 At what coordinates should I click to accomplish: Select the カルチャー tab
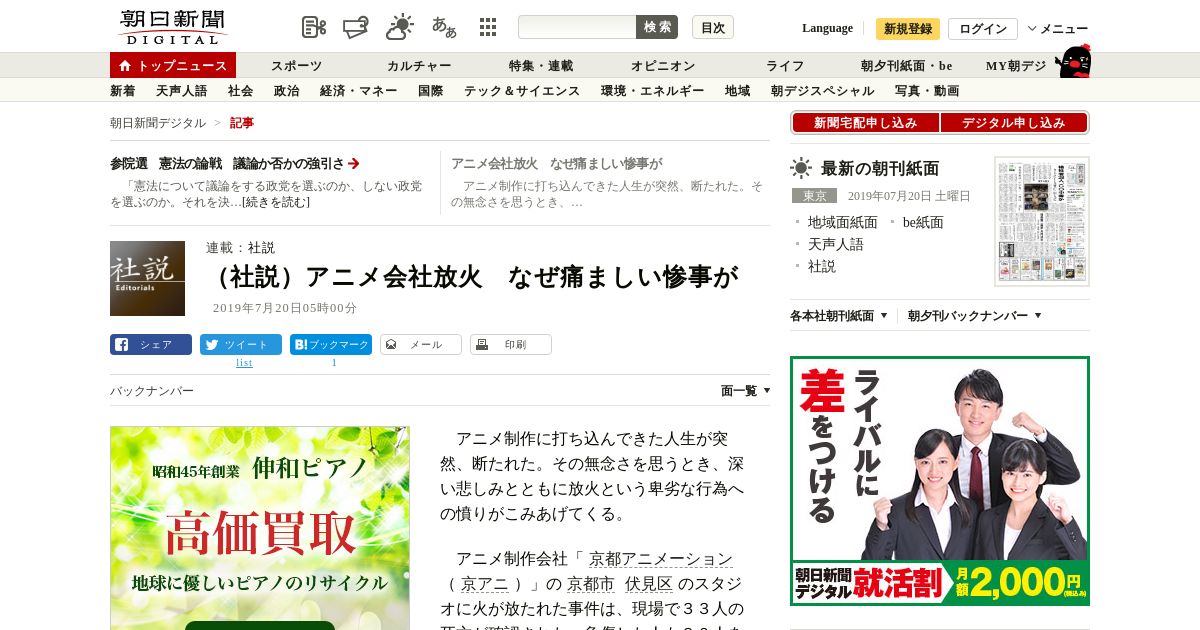pyautogui.click(x=419, y=66)
